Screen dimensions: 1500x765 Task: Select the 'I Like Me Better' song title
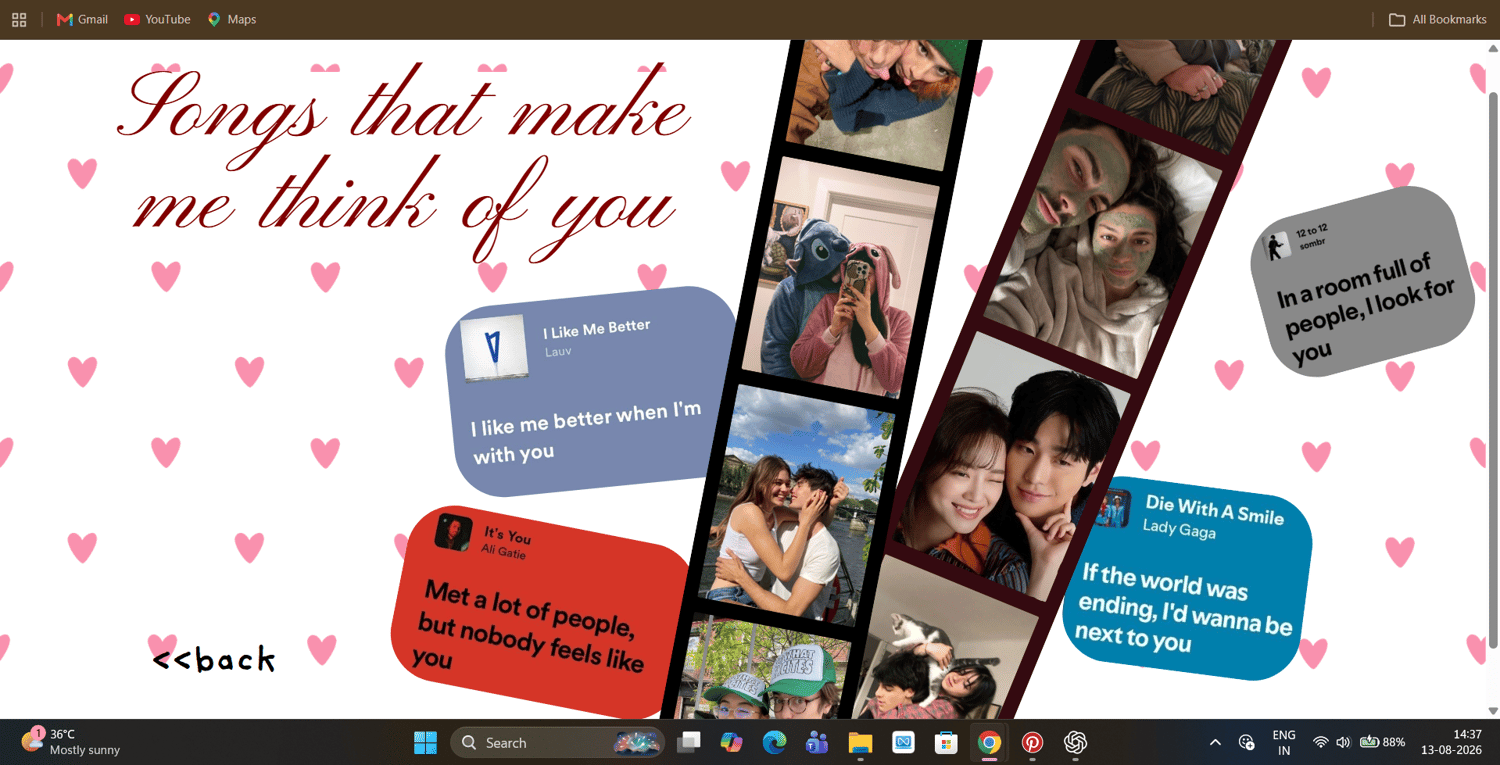597,329
